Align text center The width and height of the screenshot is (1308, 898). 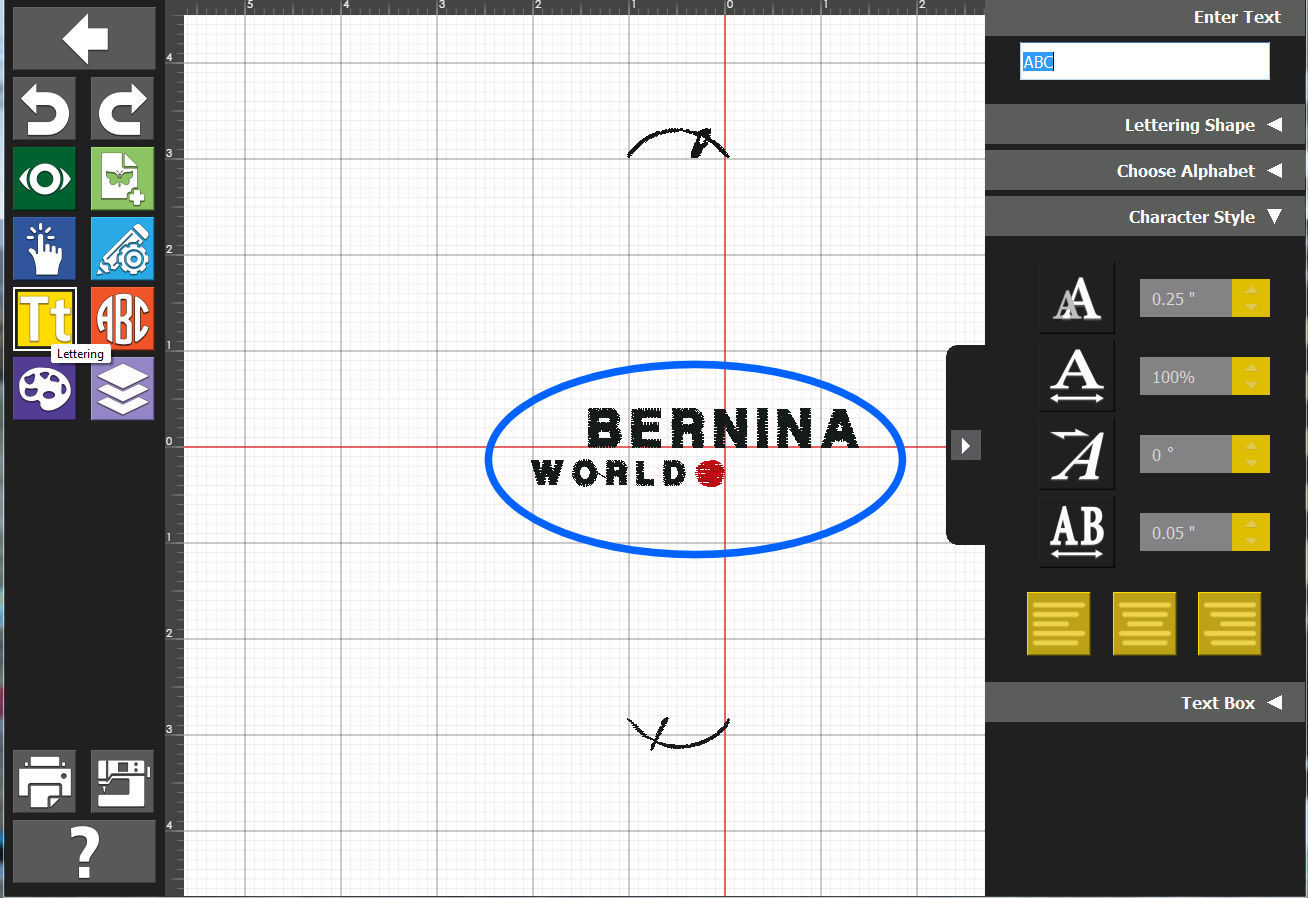pyautogui.click(x=1144, y=624)
